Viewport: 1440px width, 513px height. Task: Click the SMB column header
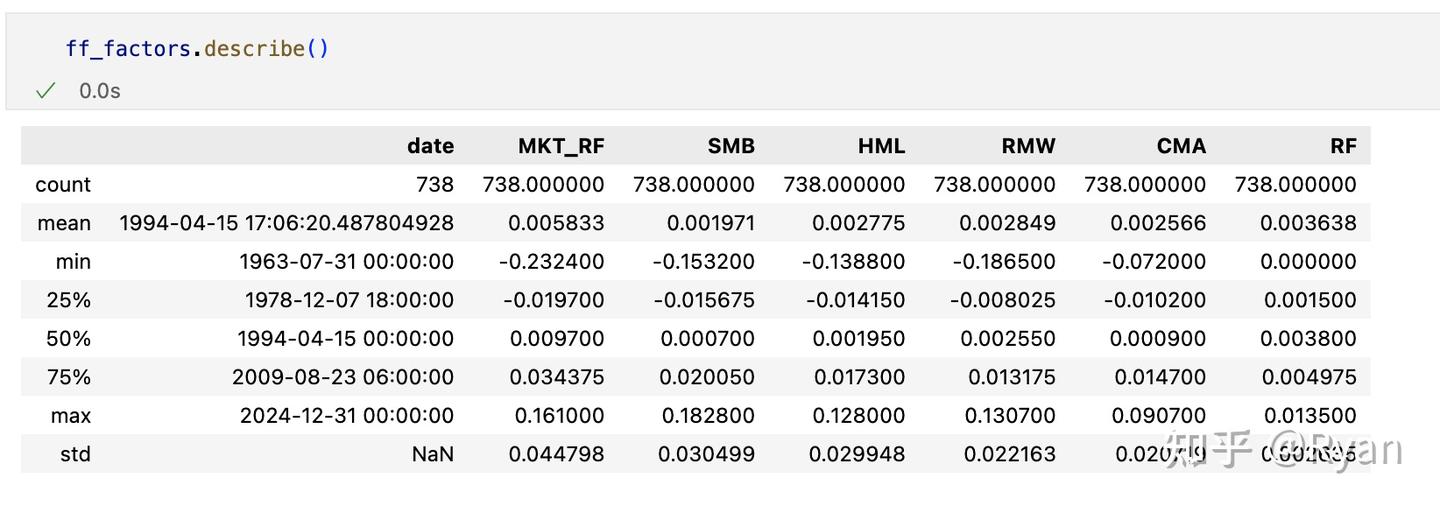pos(731,146)
